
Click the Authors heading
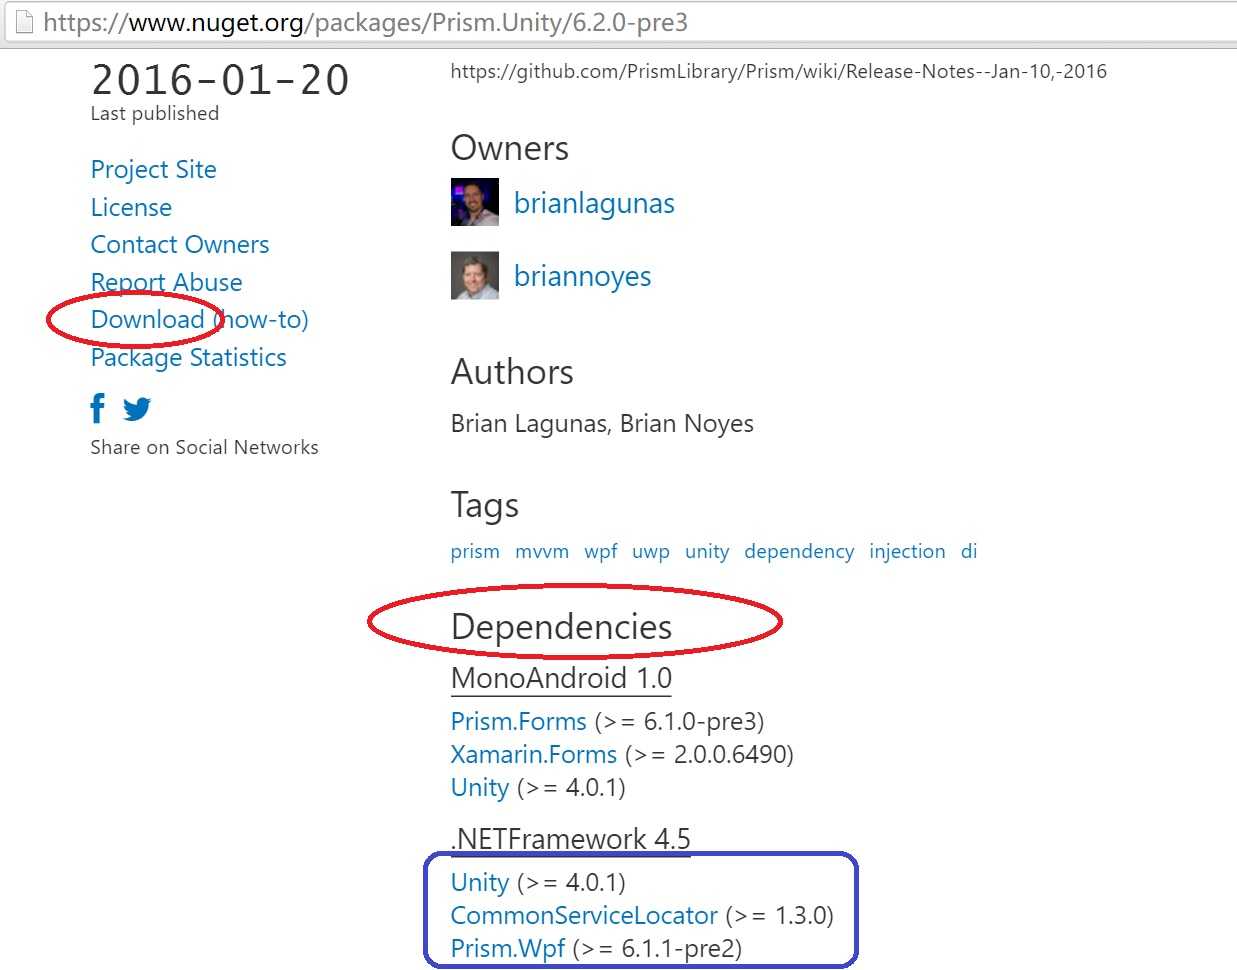pyautogui.click(x=512, y=372)
